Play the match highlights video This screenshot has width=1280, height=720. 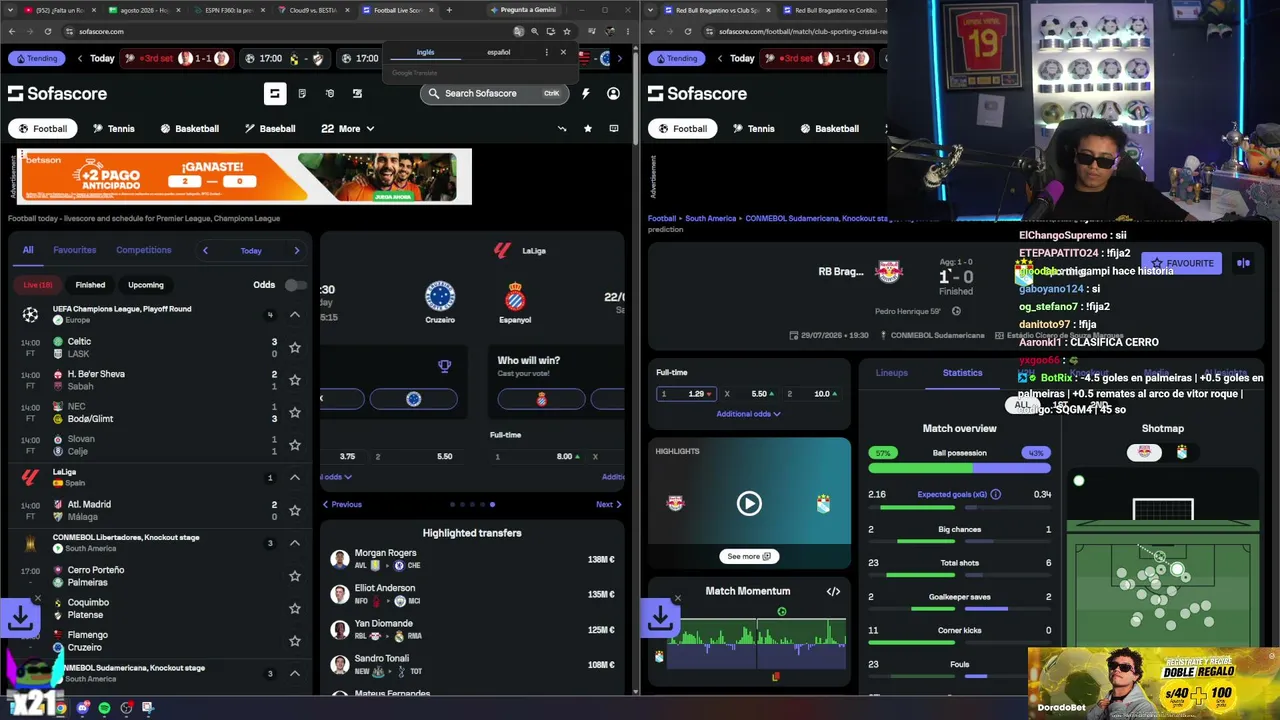point(749,503)
